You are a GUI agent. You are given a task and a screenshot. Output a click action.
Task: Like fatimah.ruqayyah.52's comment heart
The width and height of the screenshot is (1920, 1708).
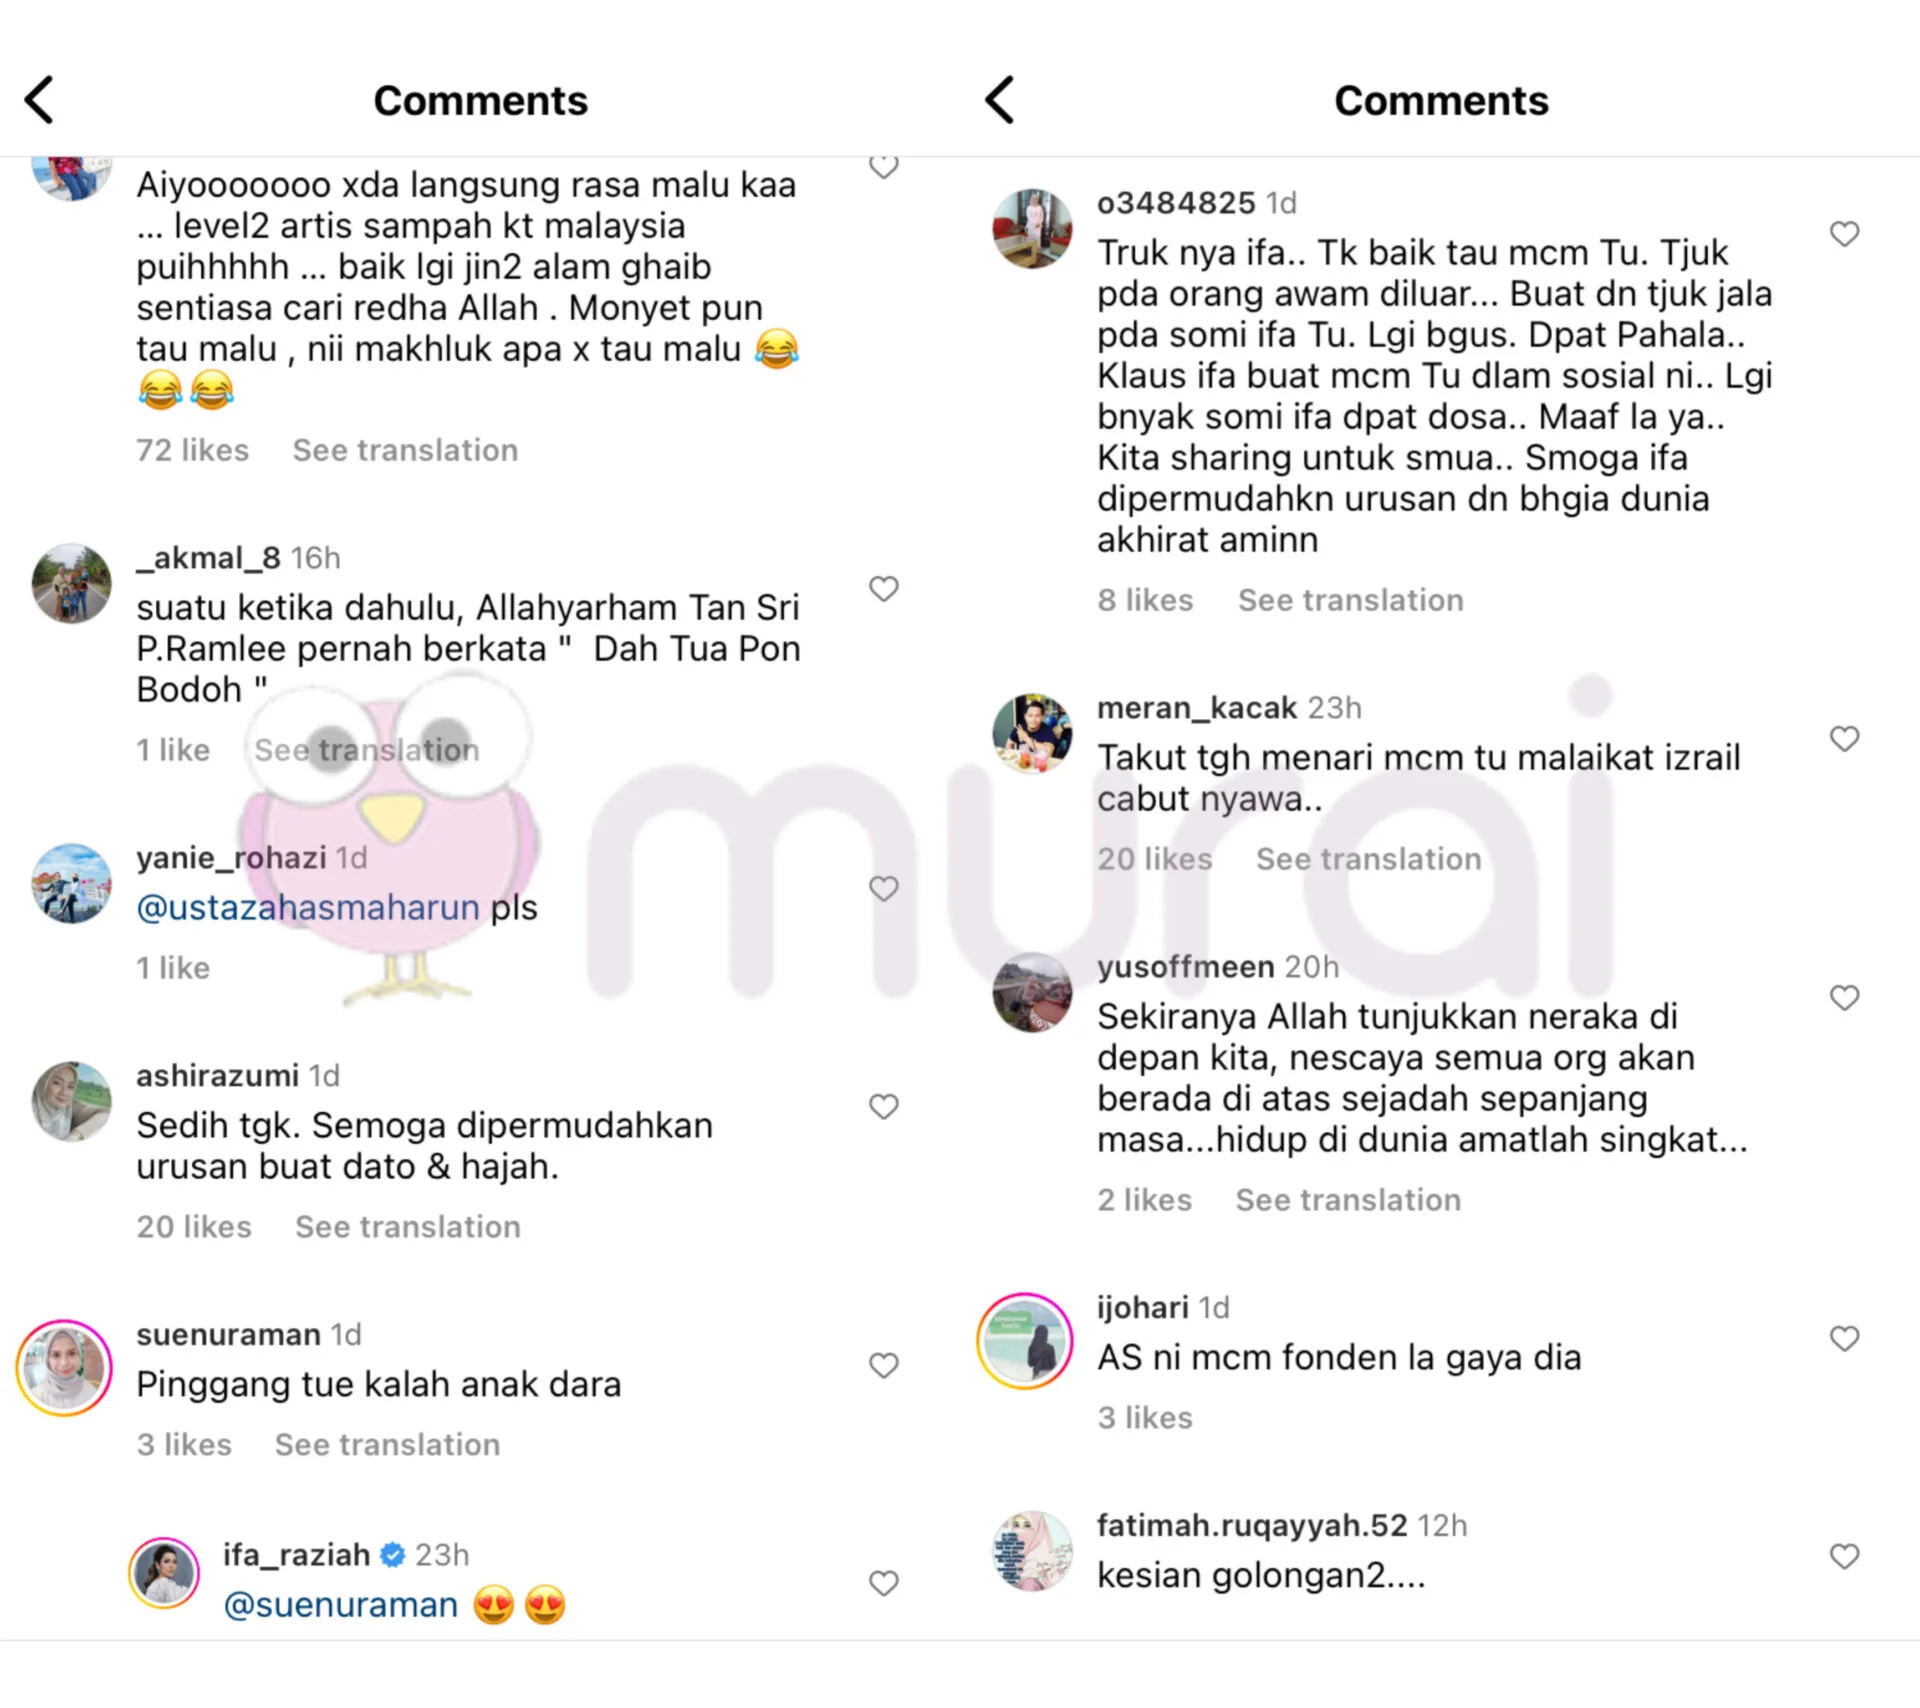click(1844, 1556)
